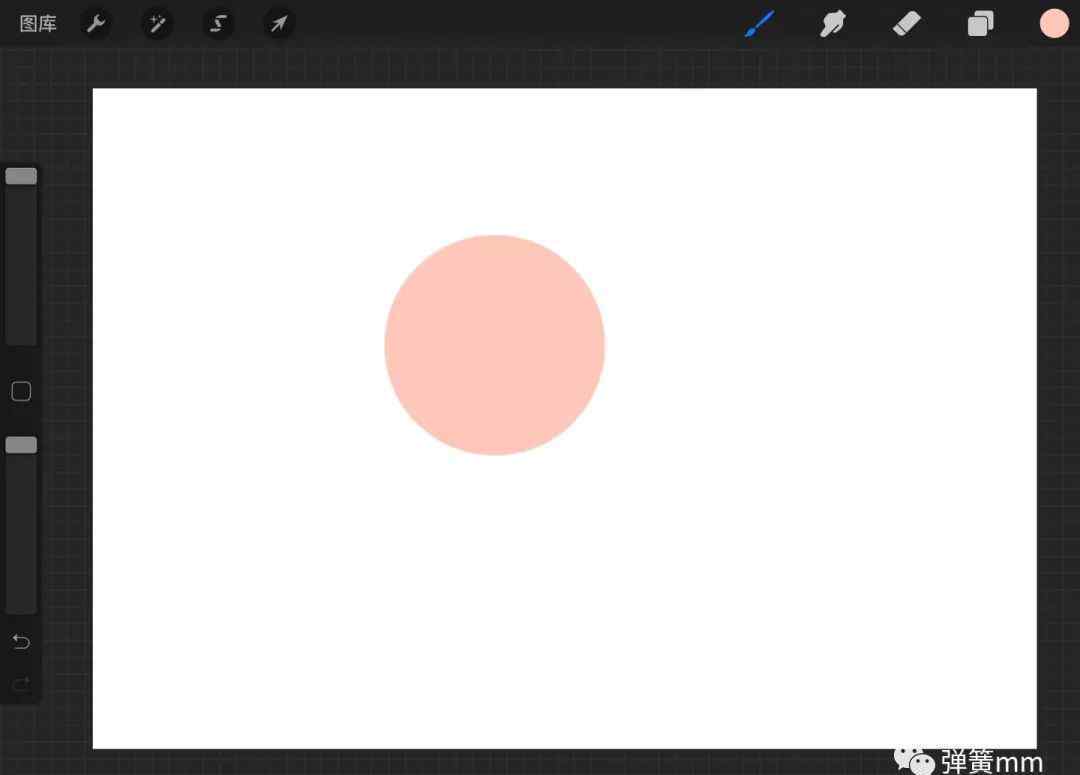Open the Adjustments magic wand menu
Viewport: 1080px width, 775px height.
(157, 24)
